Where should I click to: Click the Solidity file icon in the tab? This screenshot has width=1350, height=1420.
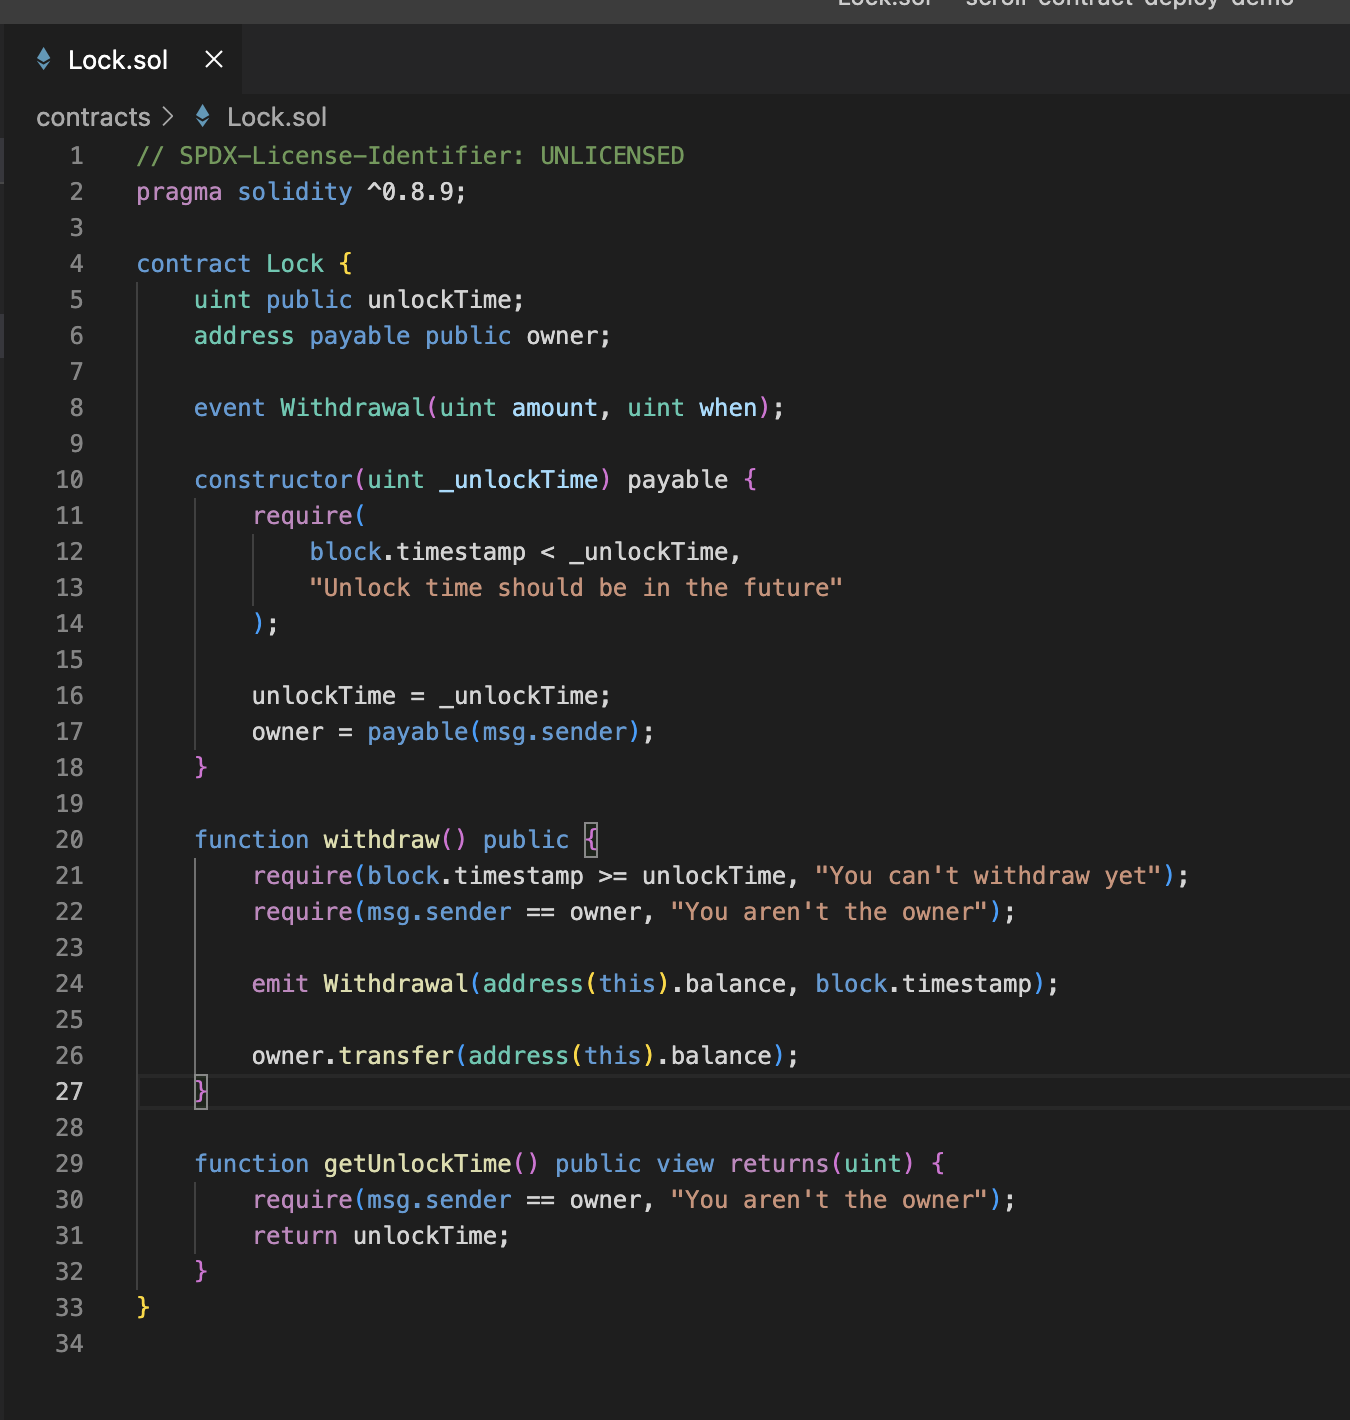[x=44, y=59]
